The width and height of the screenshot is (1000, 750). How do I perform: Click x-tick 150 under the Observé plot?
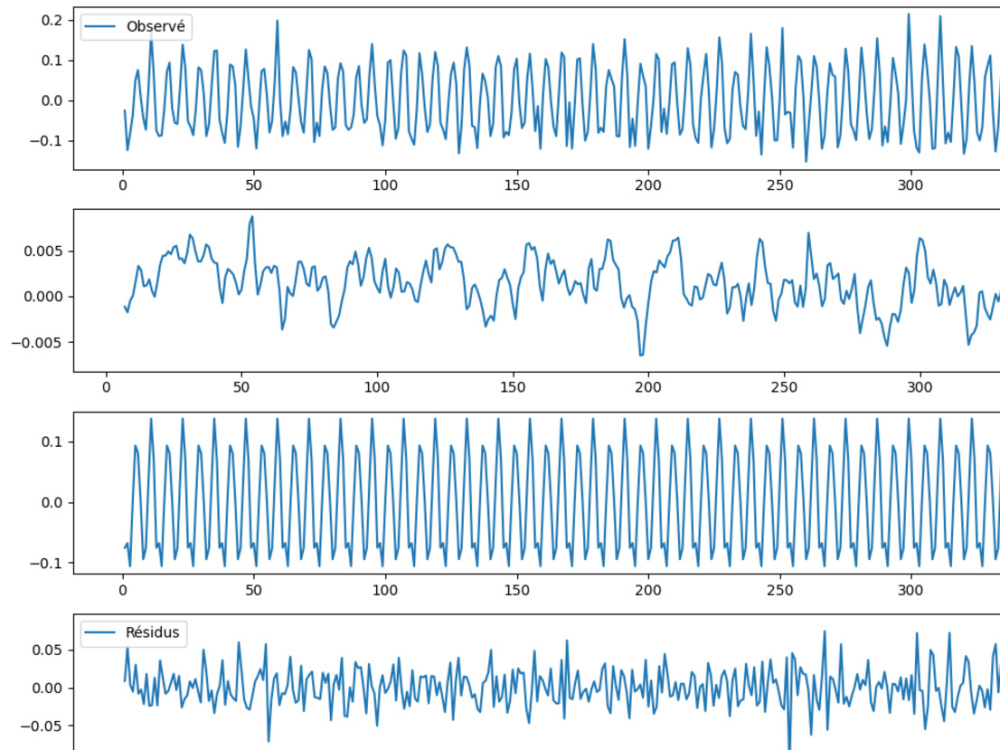click(x=517, y=186)
